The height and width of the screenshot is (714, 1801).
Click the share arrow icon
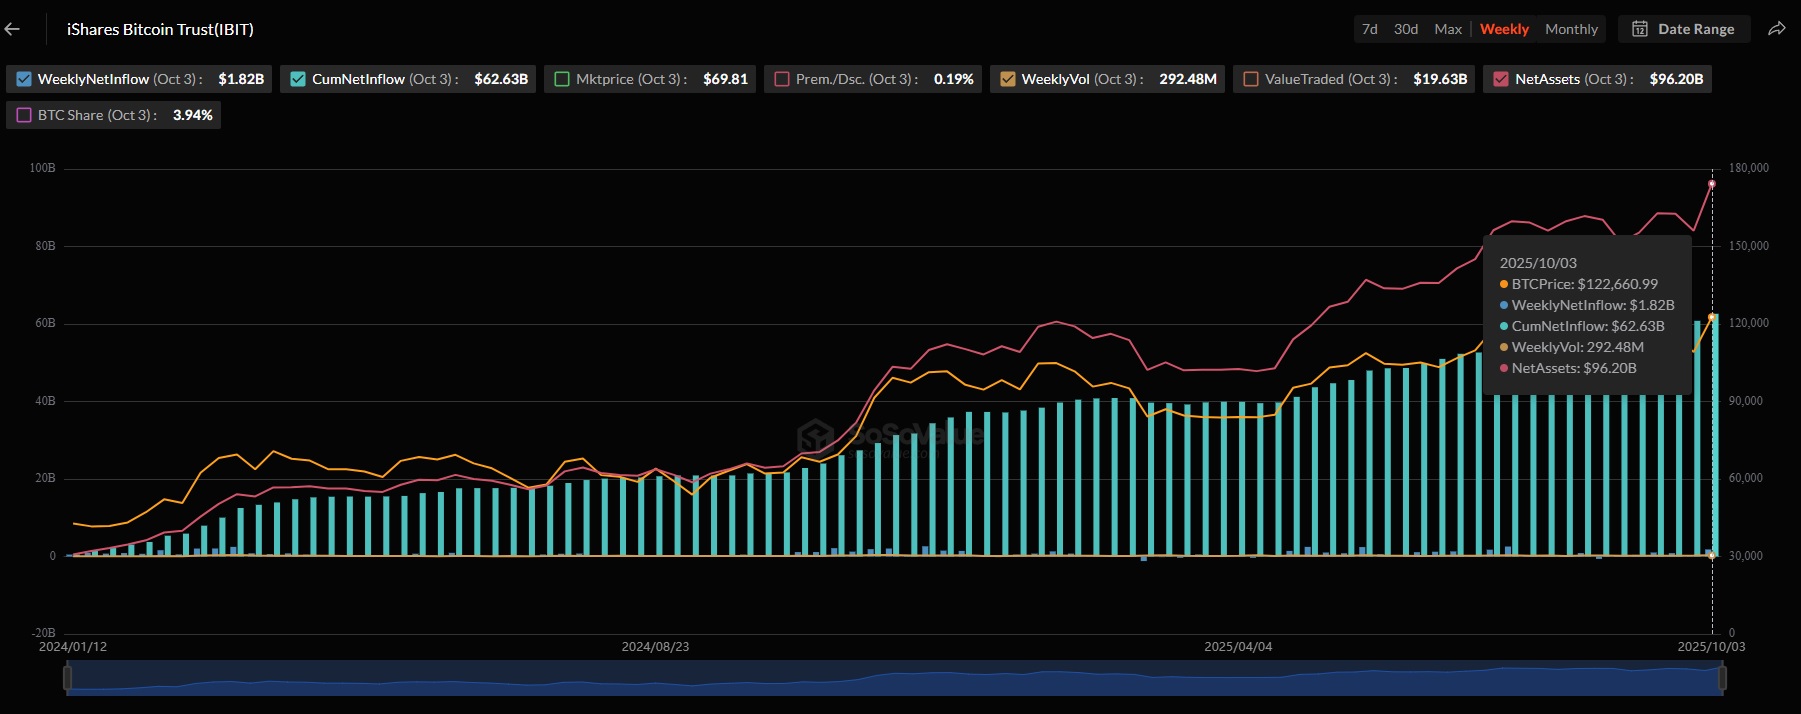(1776, 29)
